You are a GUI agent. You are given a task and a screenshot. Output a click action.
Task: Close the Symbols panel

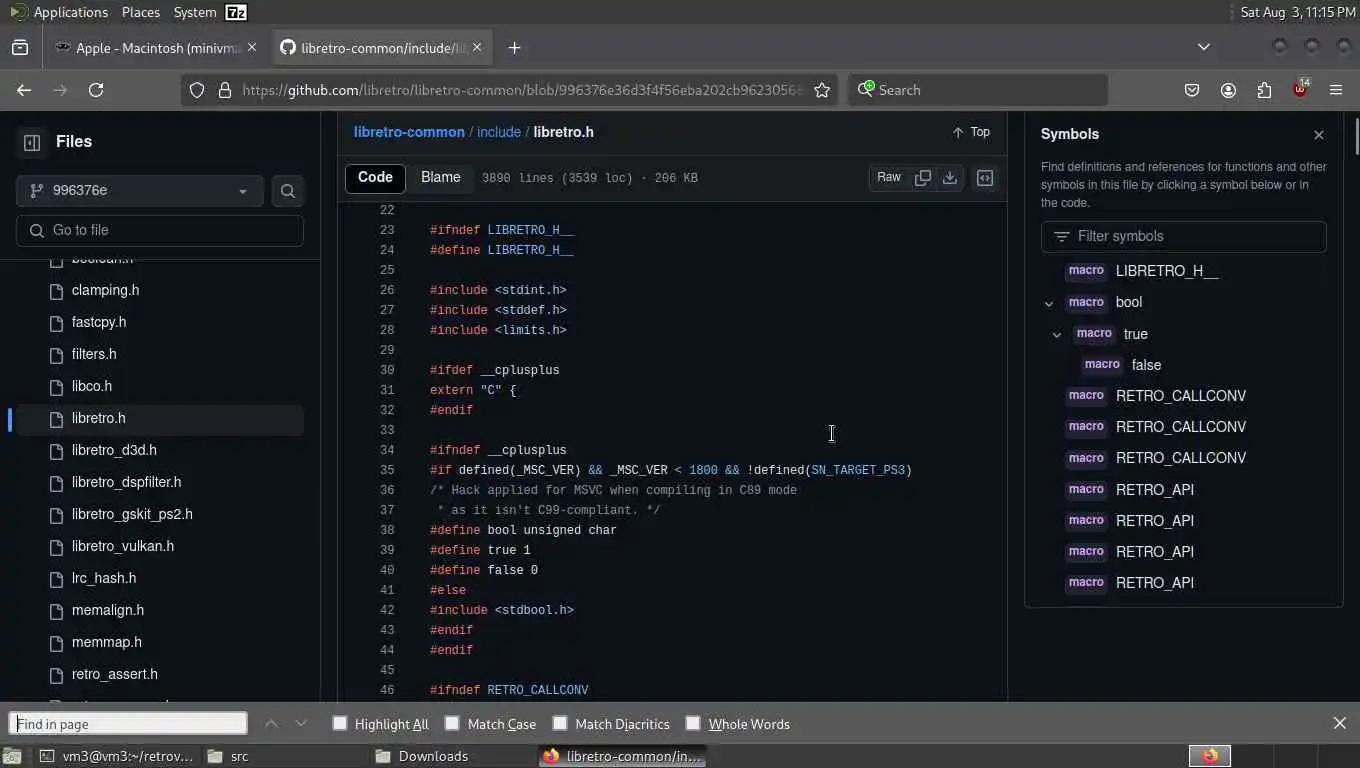tap(1319, 135)
